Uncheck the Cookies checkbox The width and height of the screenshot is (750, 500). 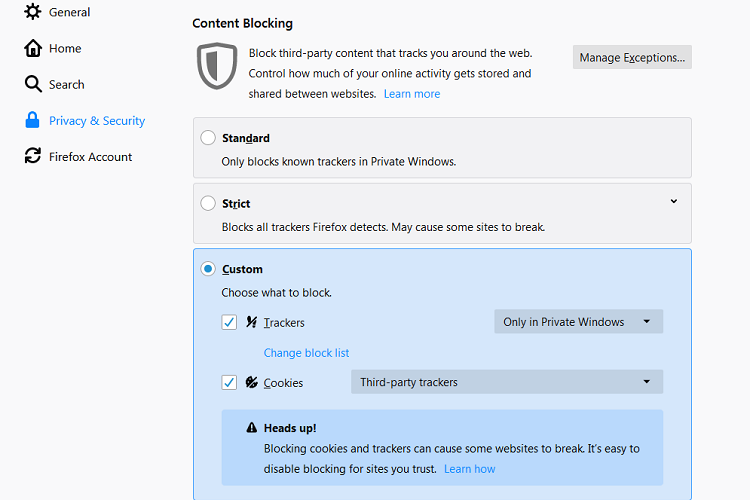click(x=229, y=382)
